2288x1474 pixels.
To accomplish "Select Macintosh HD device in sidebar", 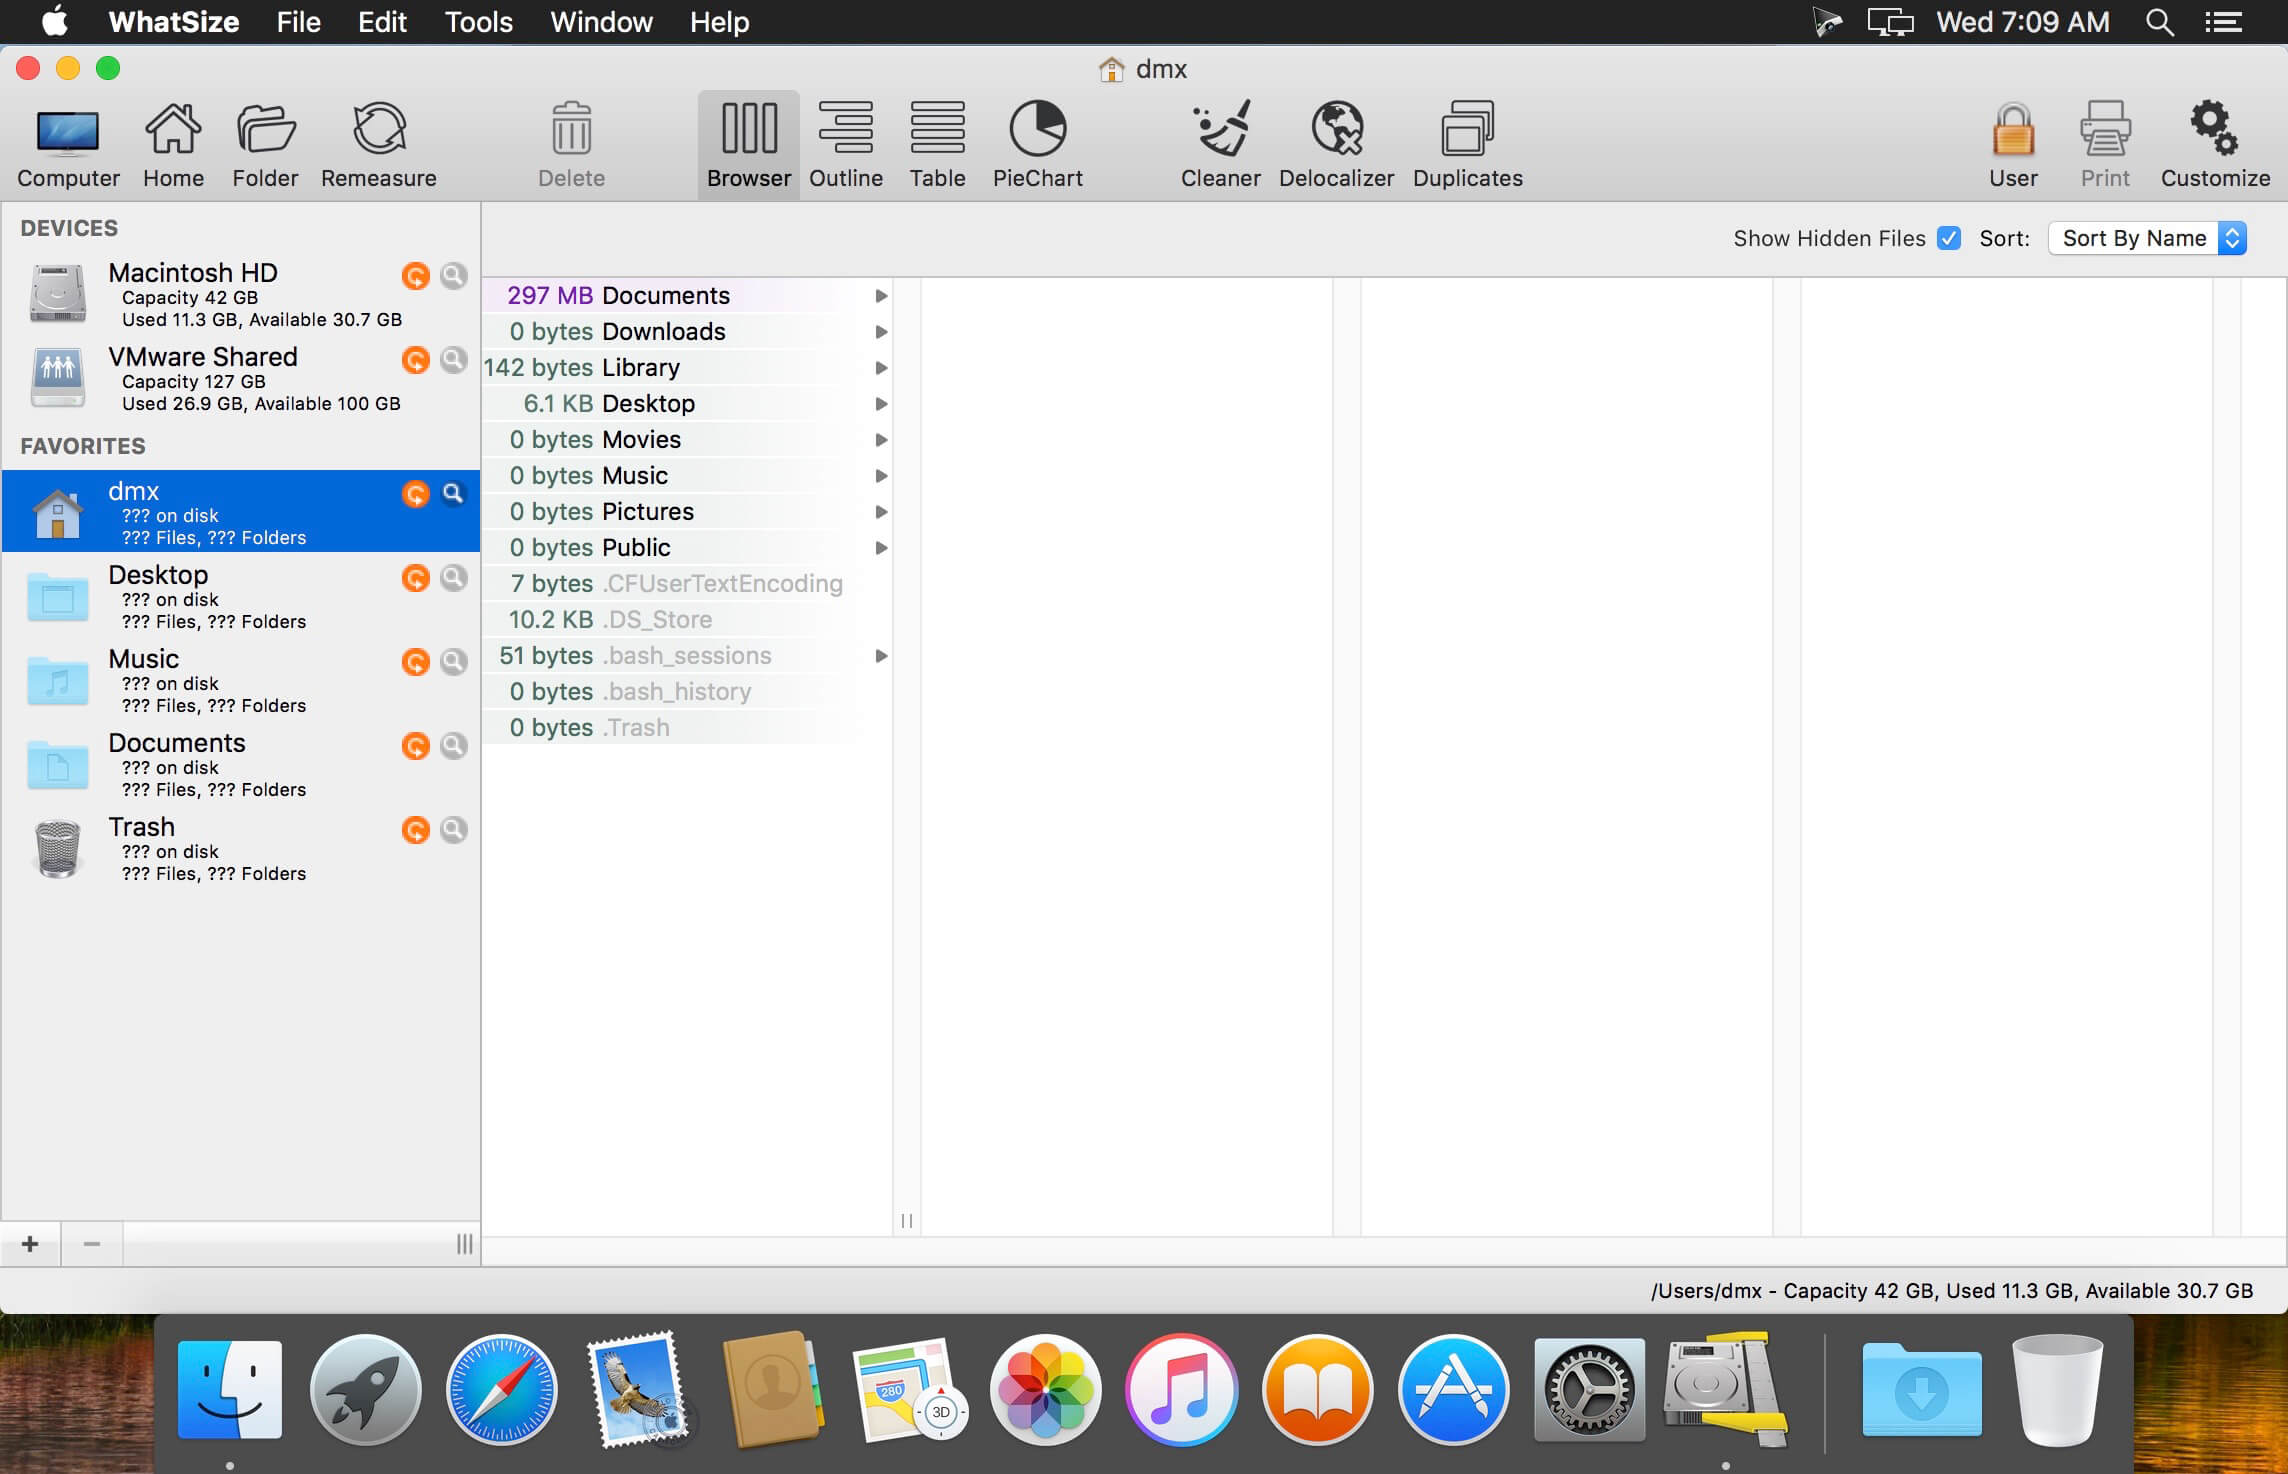I will pyautogui.click(x=241, y=294).
